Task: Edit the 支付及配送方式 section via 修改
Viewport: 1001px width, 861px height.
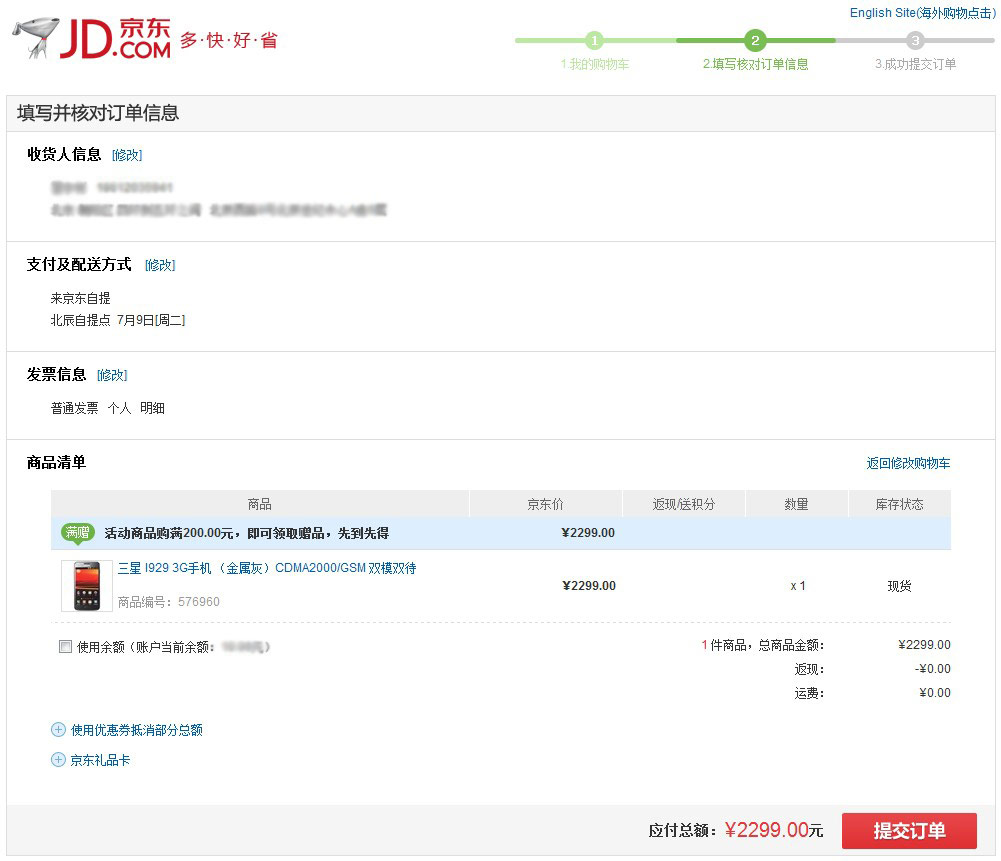Action: (160, 265)
